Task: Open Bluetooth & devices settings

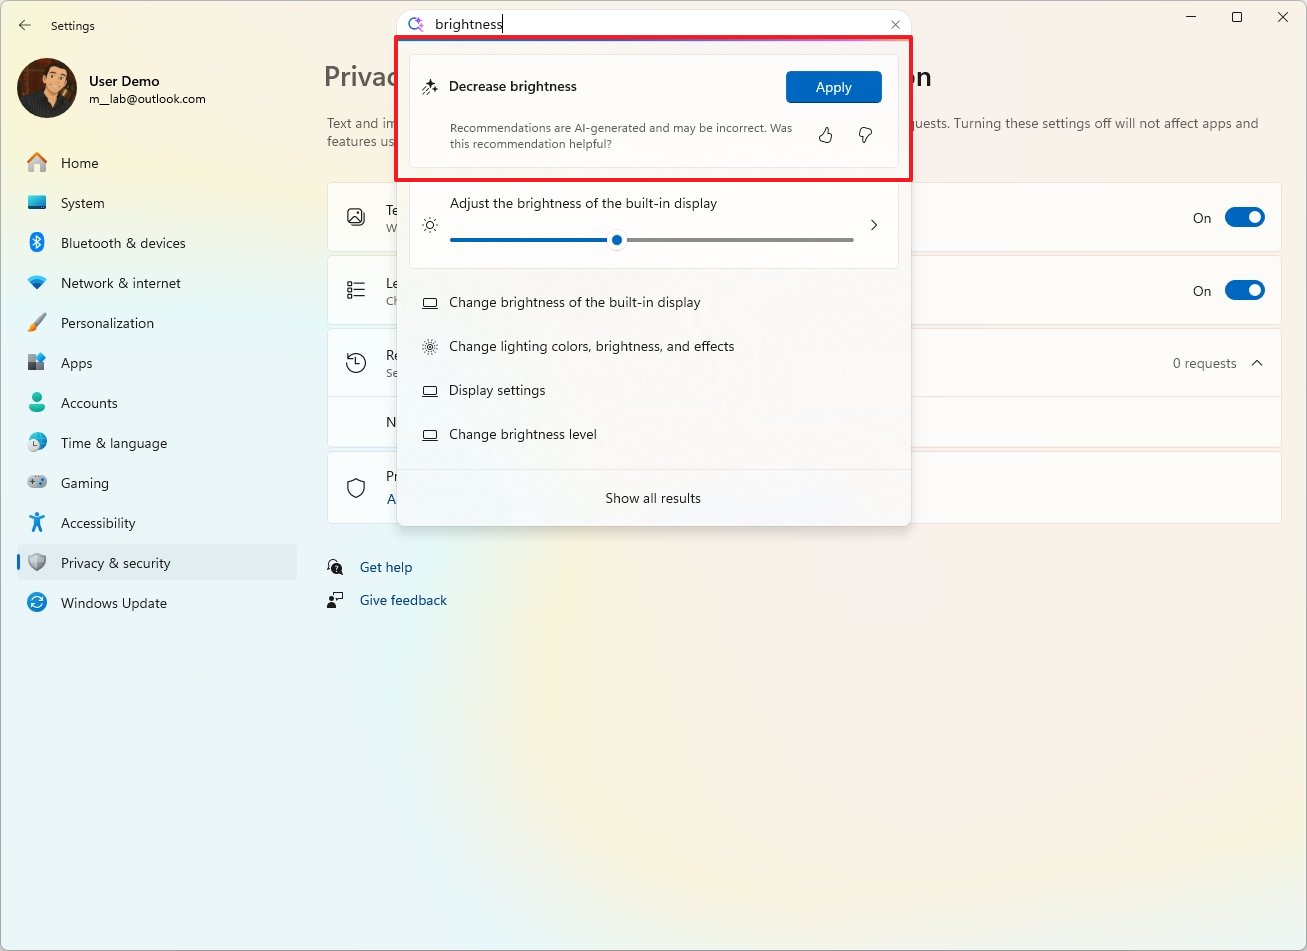Action: [x=124, y=242]
